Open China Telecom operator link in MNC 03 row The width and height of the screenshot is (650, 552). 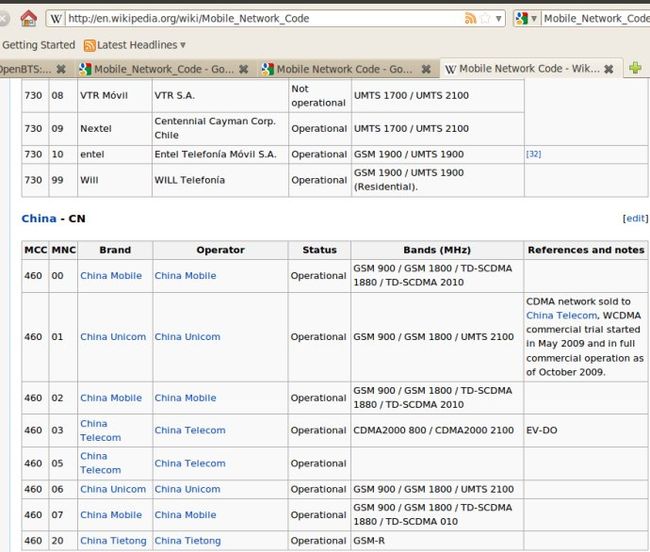pyautogui.click(x=190, y=430)
